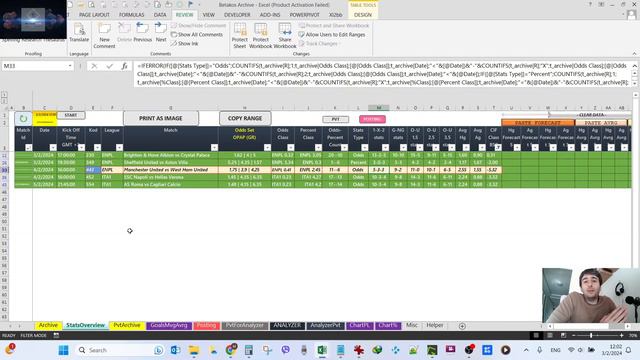
Task: Add a new sheet with plus icon
Action: click(462, 326)
